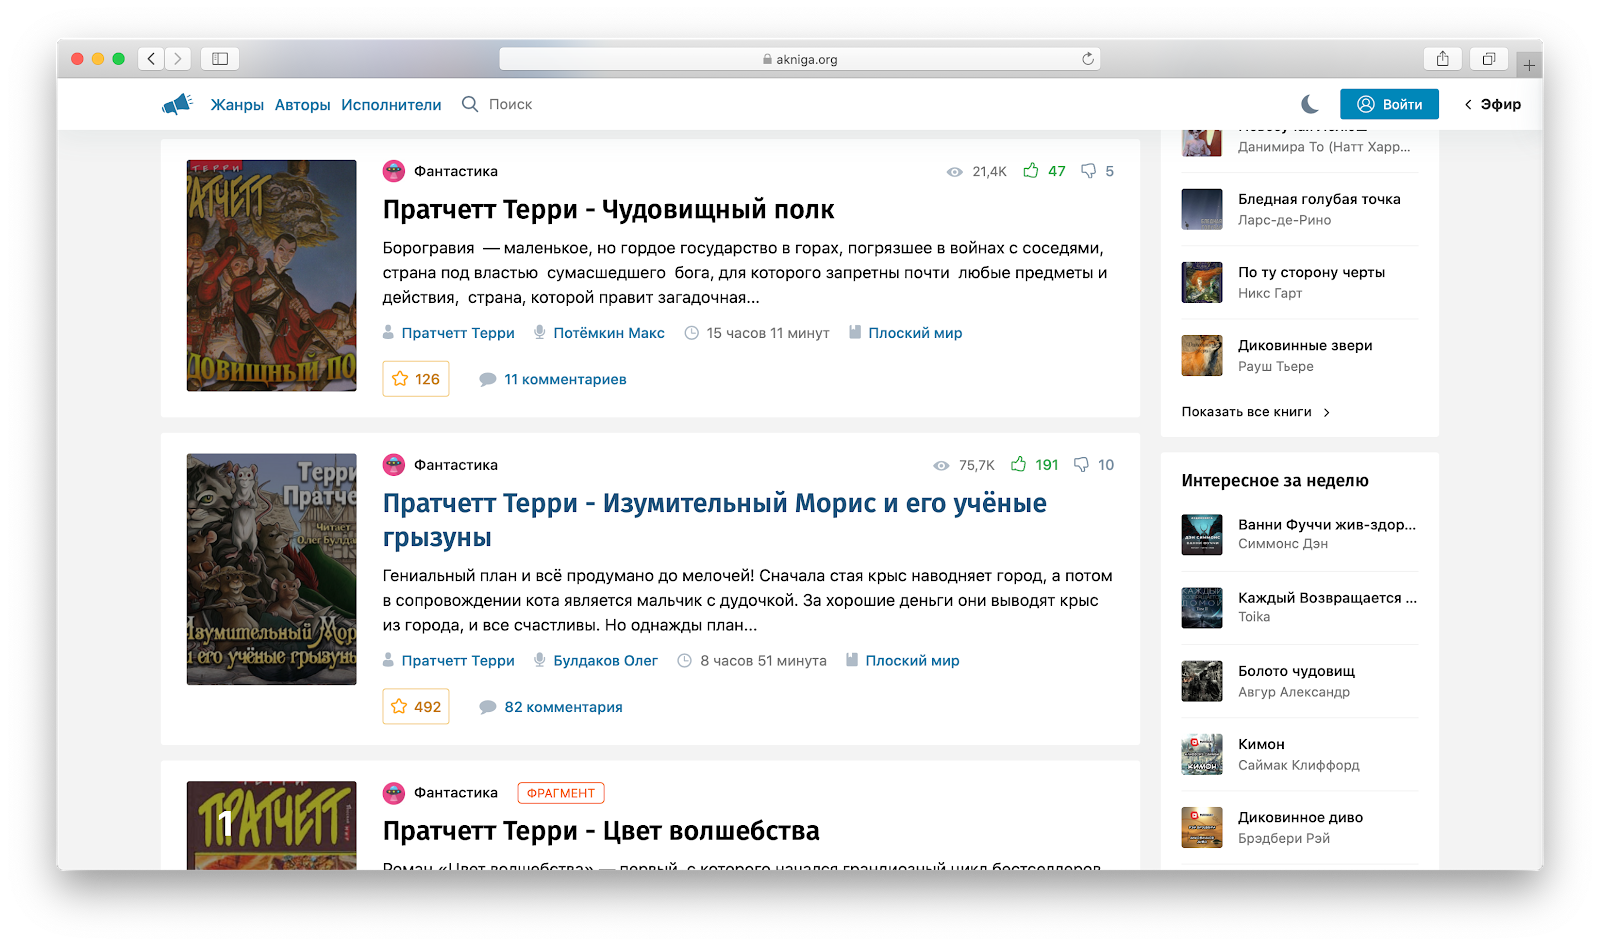Viewport: 1600px width, 946px height.
Task: Click the akniga megaphone logo
Action: (x=177, y=104)
